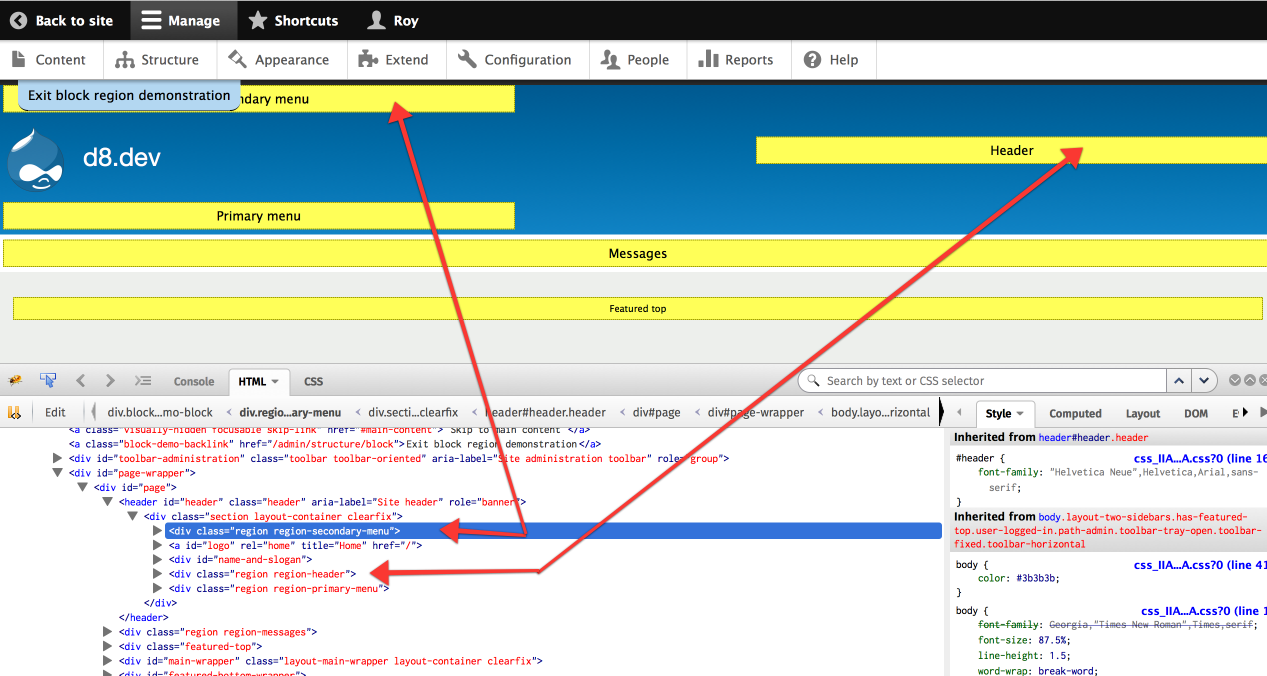Open the Structure admin menu
Screen dimensions: 1267x676
pyautogui.click(x=157, y=60)
